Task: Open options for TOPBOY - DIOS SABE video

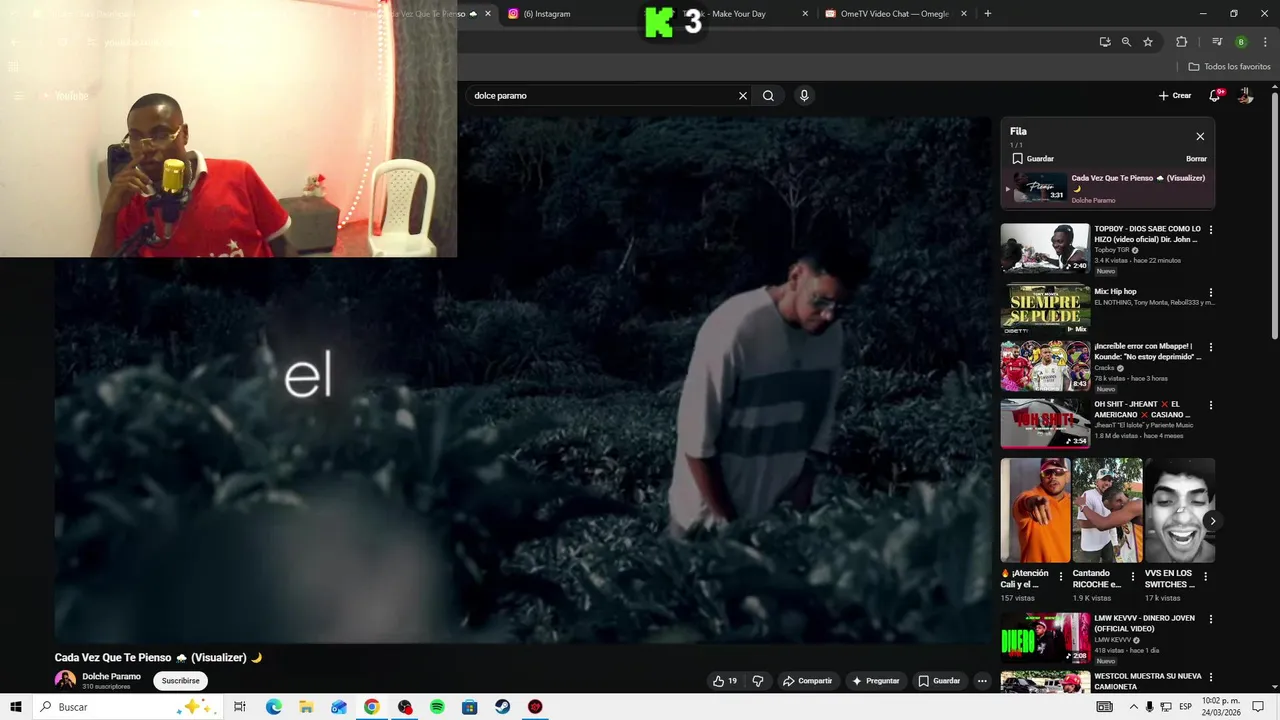Action: (1211, 230)
